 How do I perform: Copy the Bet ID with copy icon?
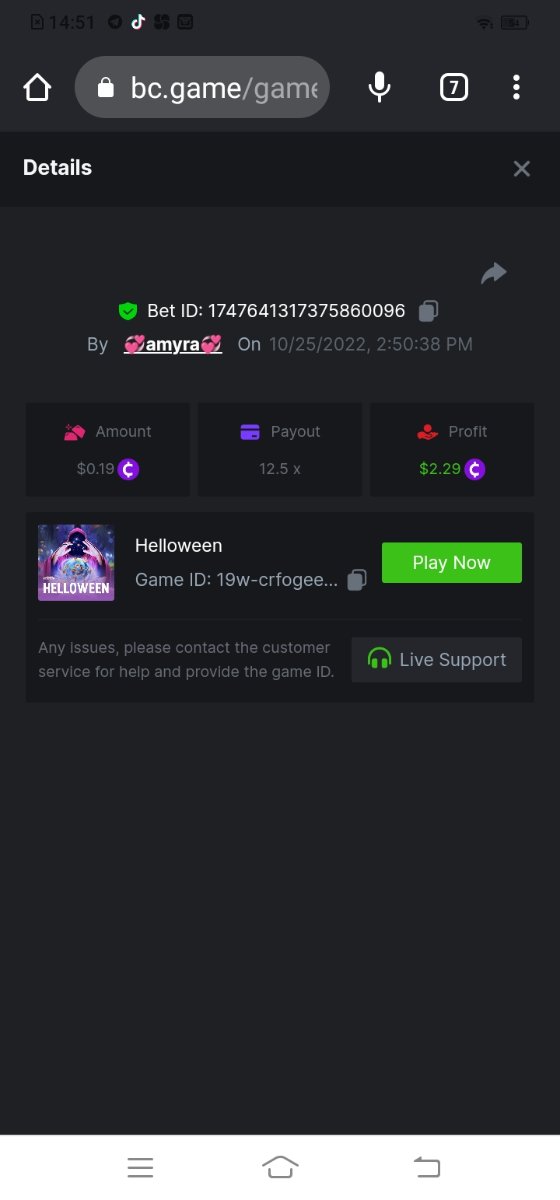tap(428, 311)
